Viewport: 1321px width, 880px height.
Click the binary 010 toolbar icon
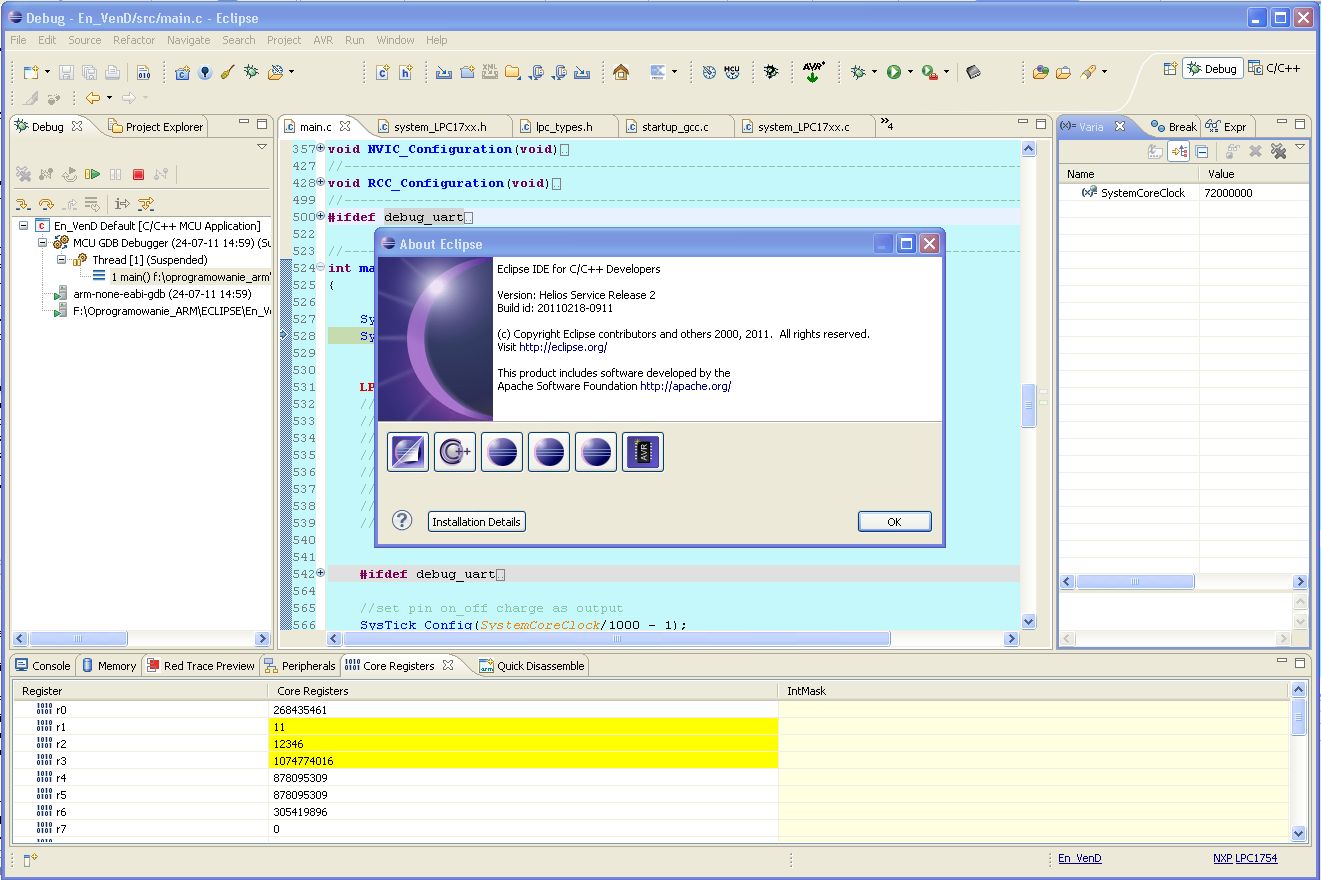point(143,72)
